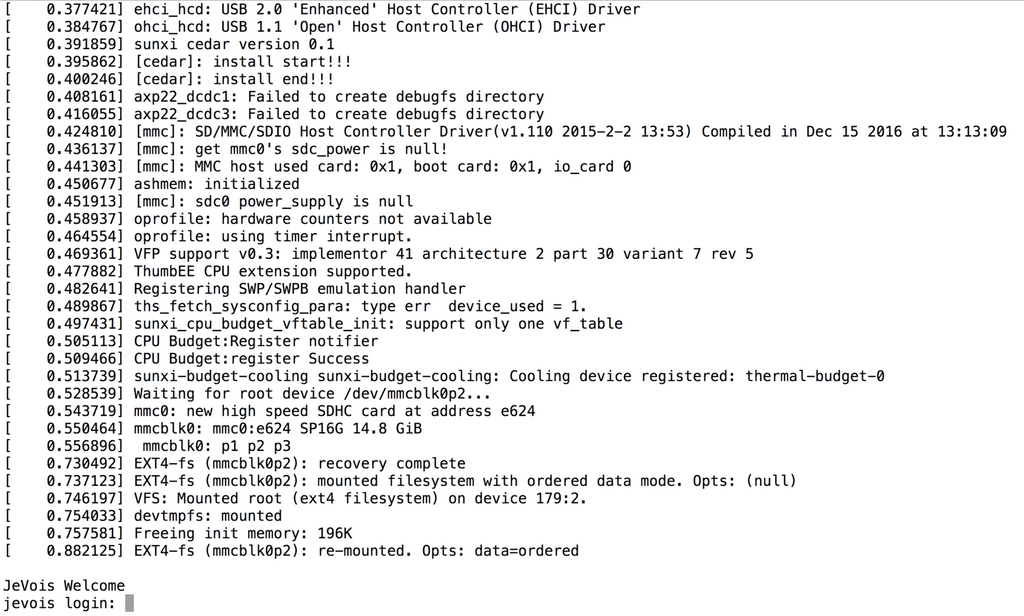
Task: Click the "Waiting for root device" line
Action: 312,393
